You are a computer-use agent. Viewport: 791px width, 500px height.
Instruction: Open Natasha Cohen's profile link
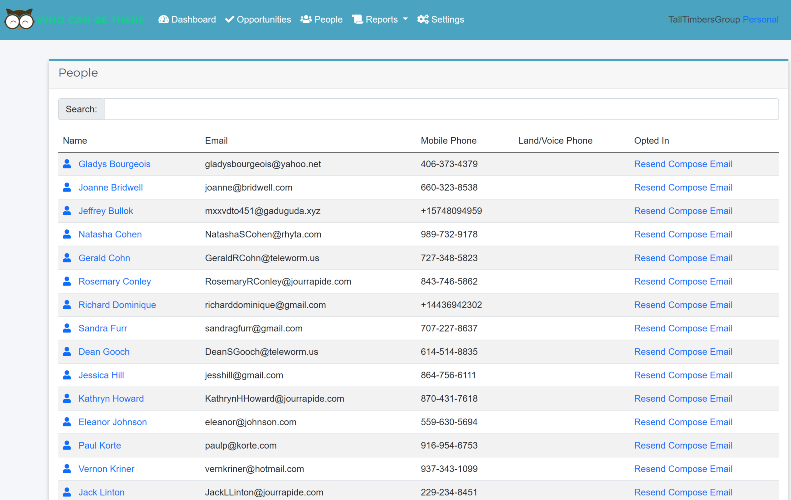[x=110, y=235]
